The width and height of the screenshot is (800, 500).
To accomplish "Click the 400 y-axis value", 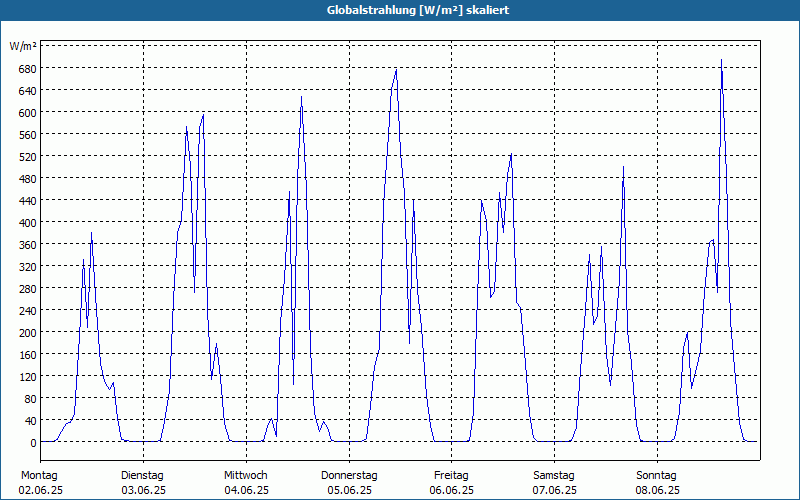I will pyautogui.click(x=27, y=222).
